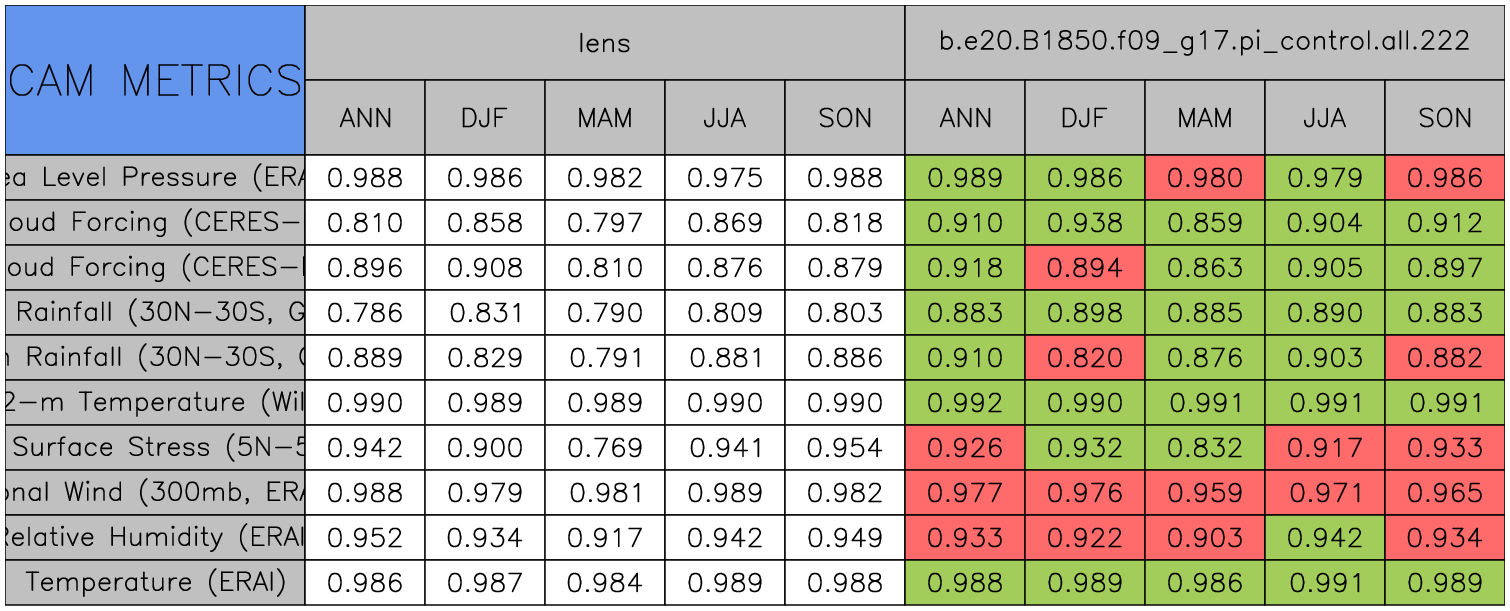The image size is (1510, 611).
Task: Click the b.e20.B1850.f09_g17.pi_control.all.222 header
Action: [1204, 42]
